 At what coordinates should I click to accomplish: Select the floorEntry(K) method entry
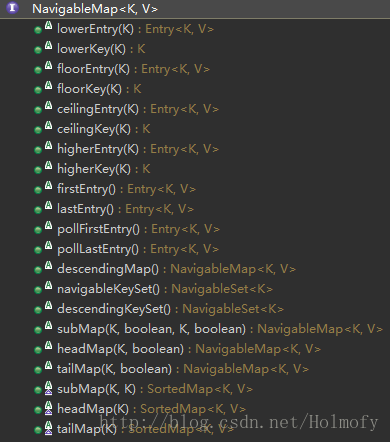click(x=133, y=69)
